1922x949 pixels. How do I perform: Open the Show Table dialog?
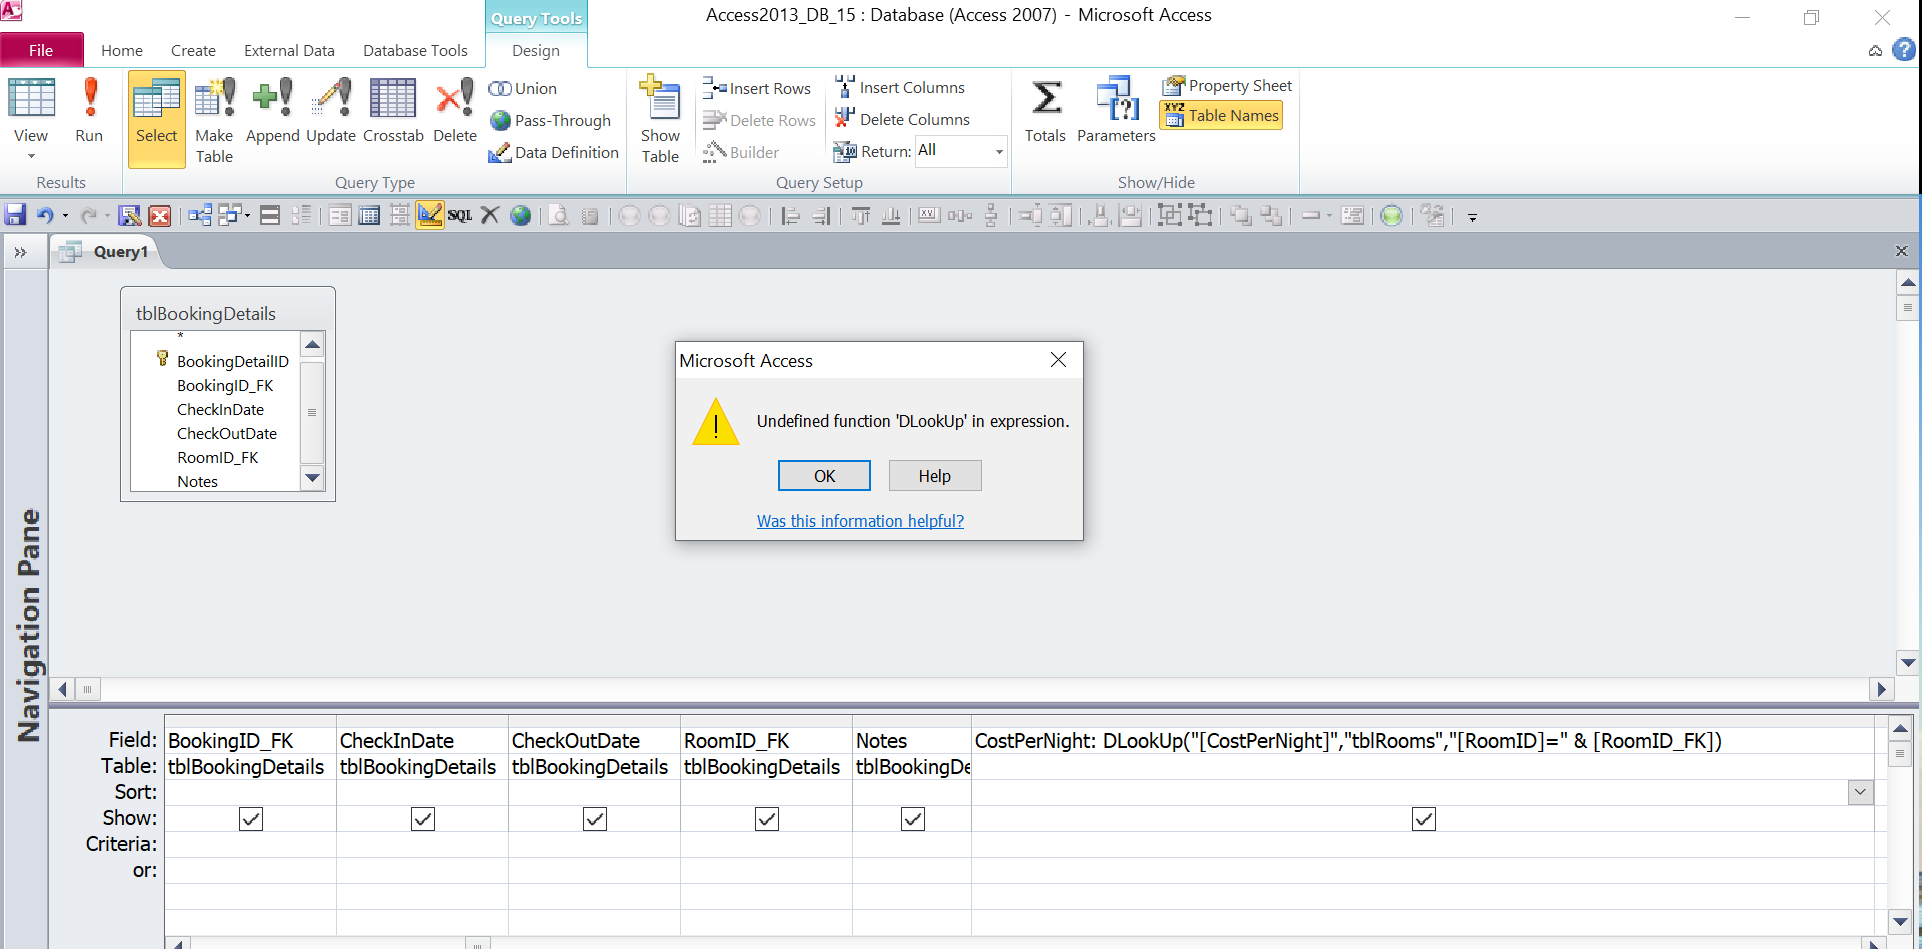click(660, 120)
